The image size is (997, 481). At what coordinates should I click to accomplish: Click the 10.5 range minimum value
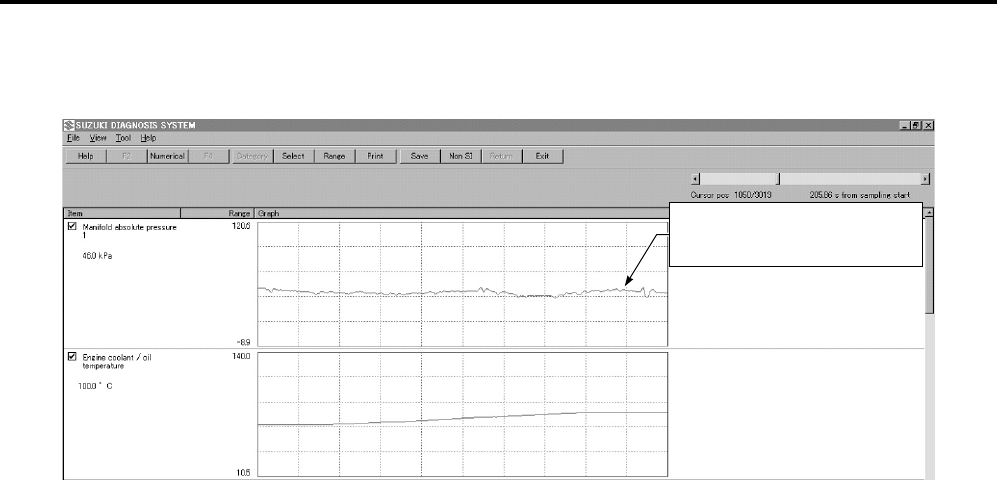244,473
